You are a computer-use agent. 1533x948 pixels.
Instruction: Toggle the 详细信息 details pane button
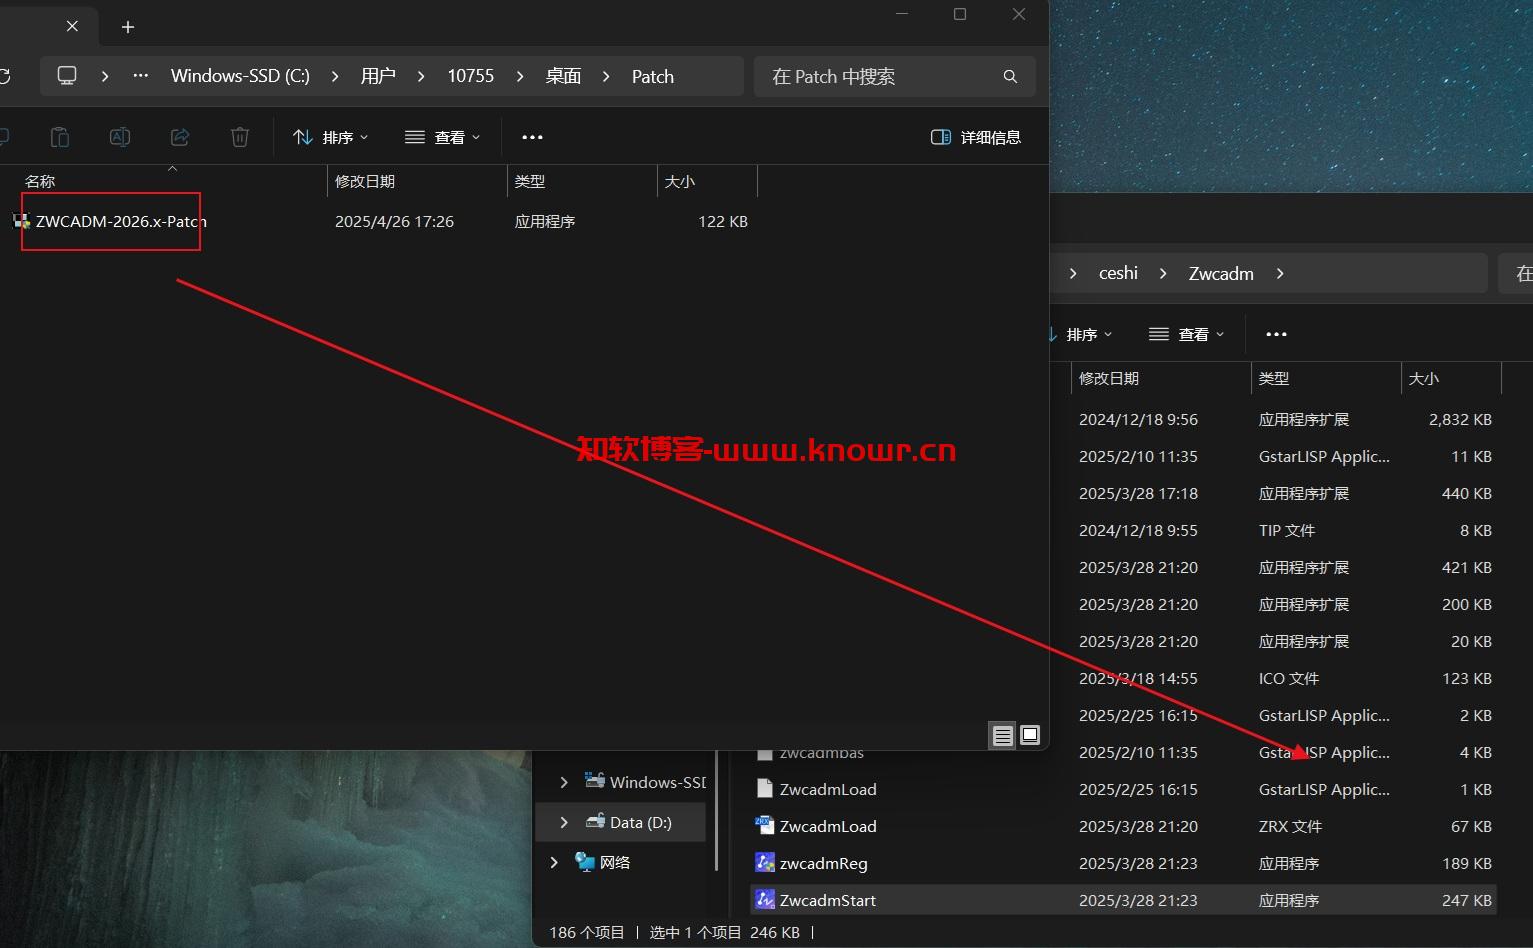[976, 137]
